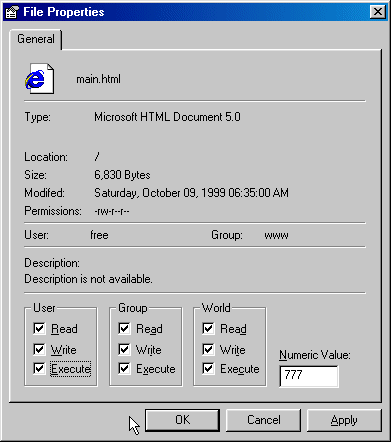
Task: Click the File Properties title bar icon
Action: [x=11, y=12]
